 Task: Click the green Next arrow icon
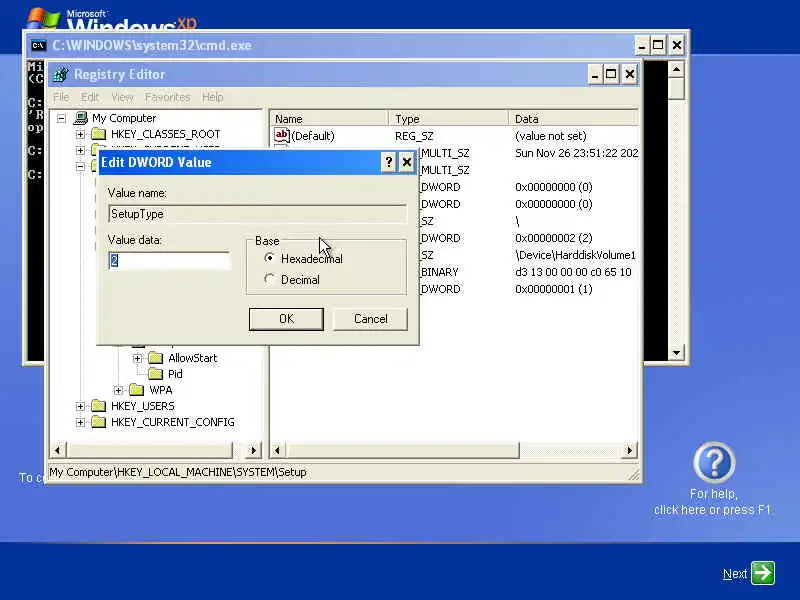[763, 572]
